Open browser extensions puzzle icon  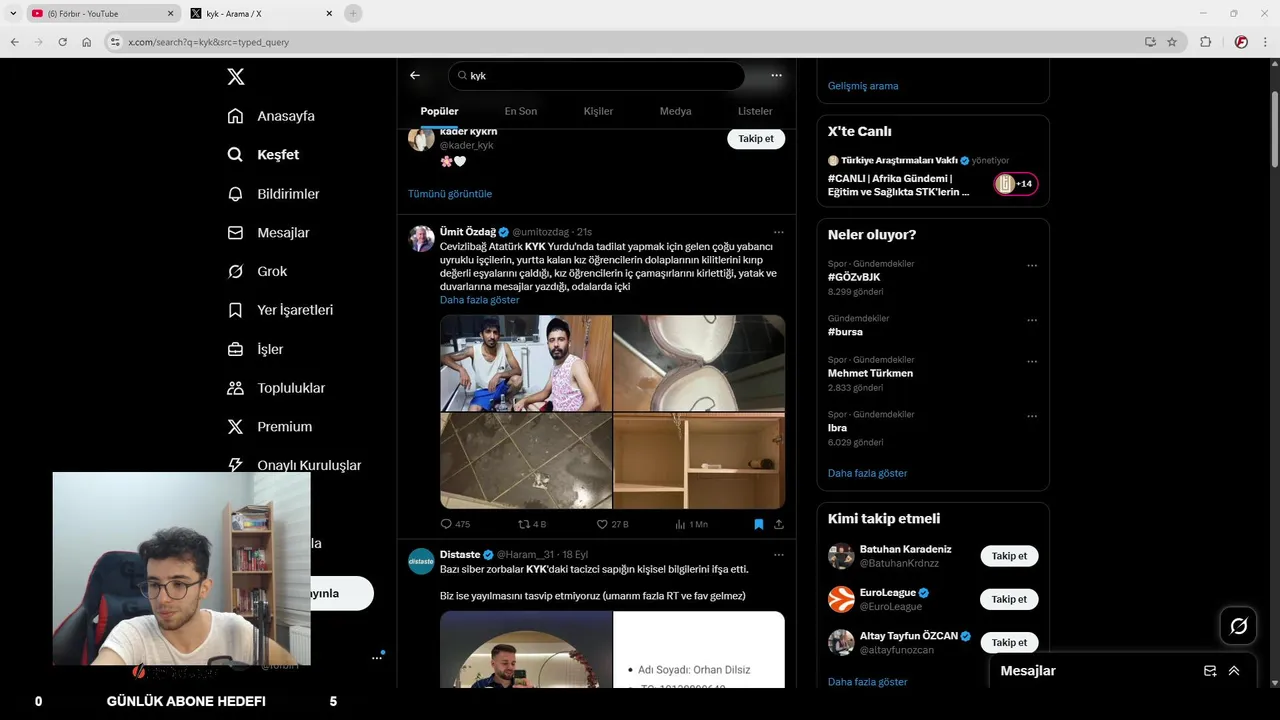[1205, 42]
